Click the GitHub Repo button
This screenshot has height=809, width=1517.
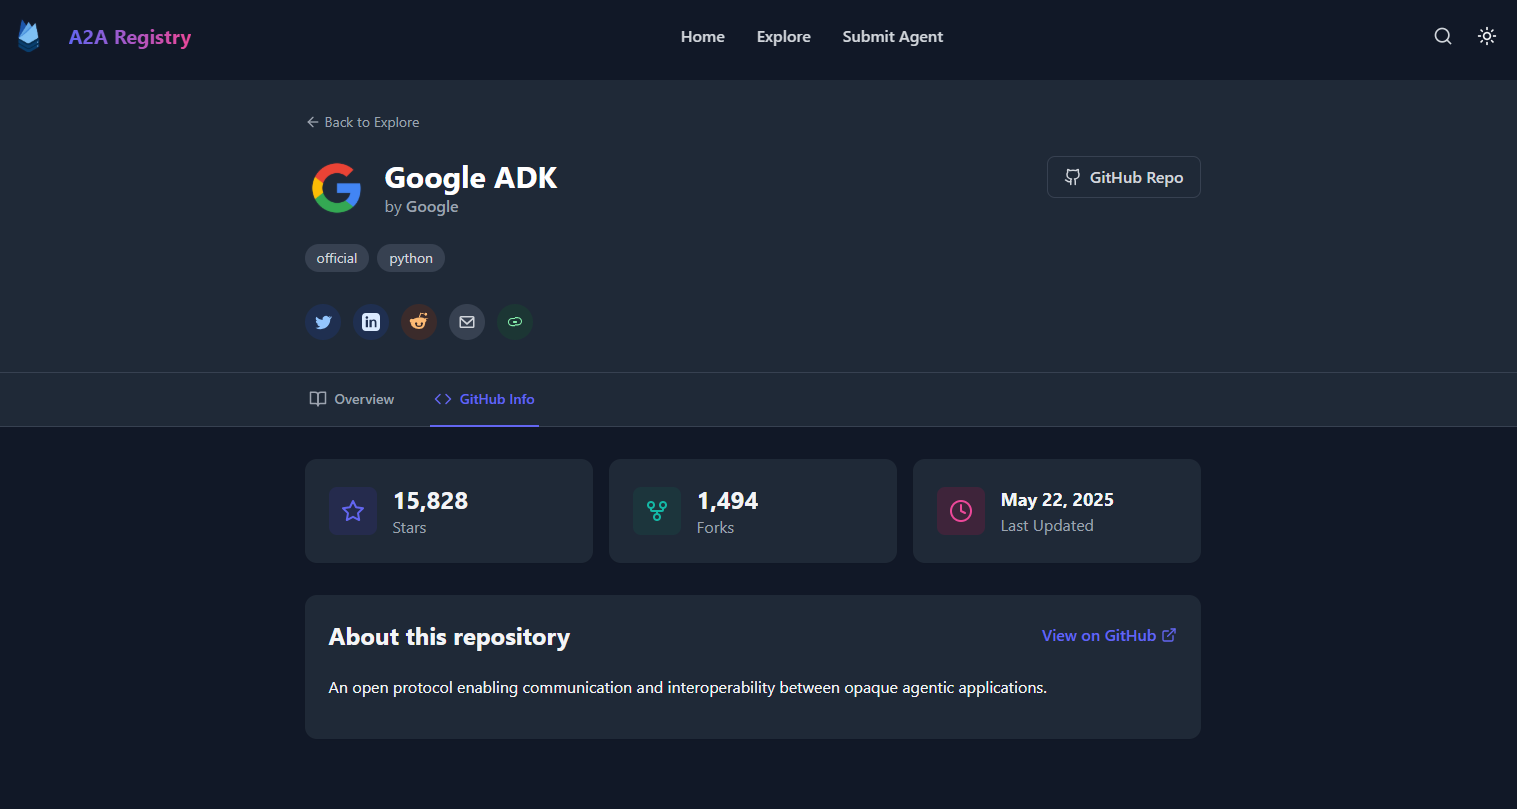coord(1124,177)
